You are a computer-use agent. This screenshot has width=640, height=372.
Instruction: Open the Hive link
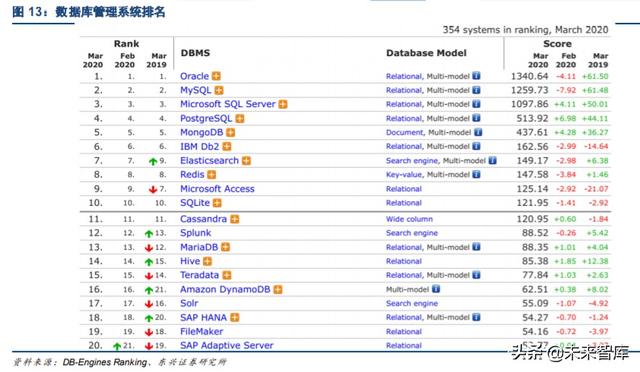[x=190, y=261]
